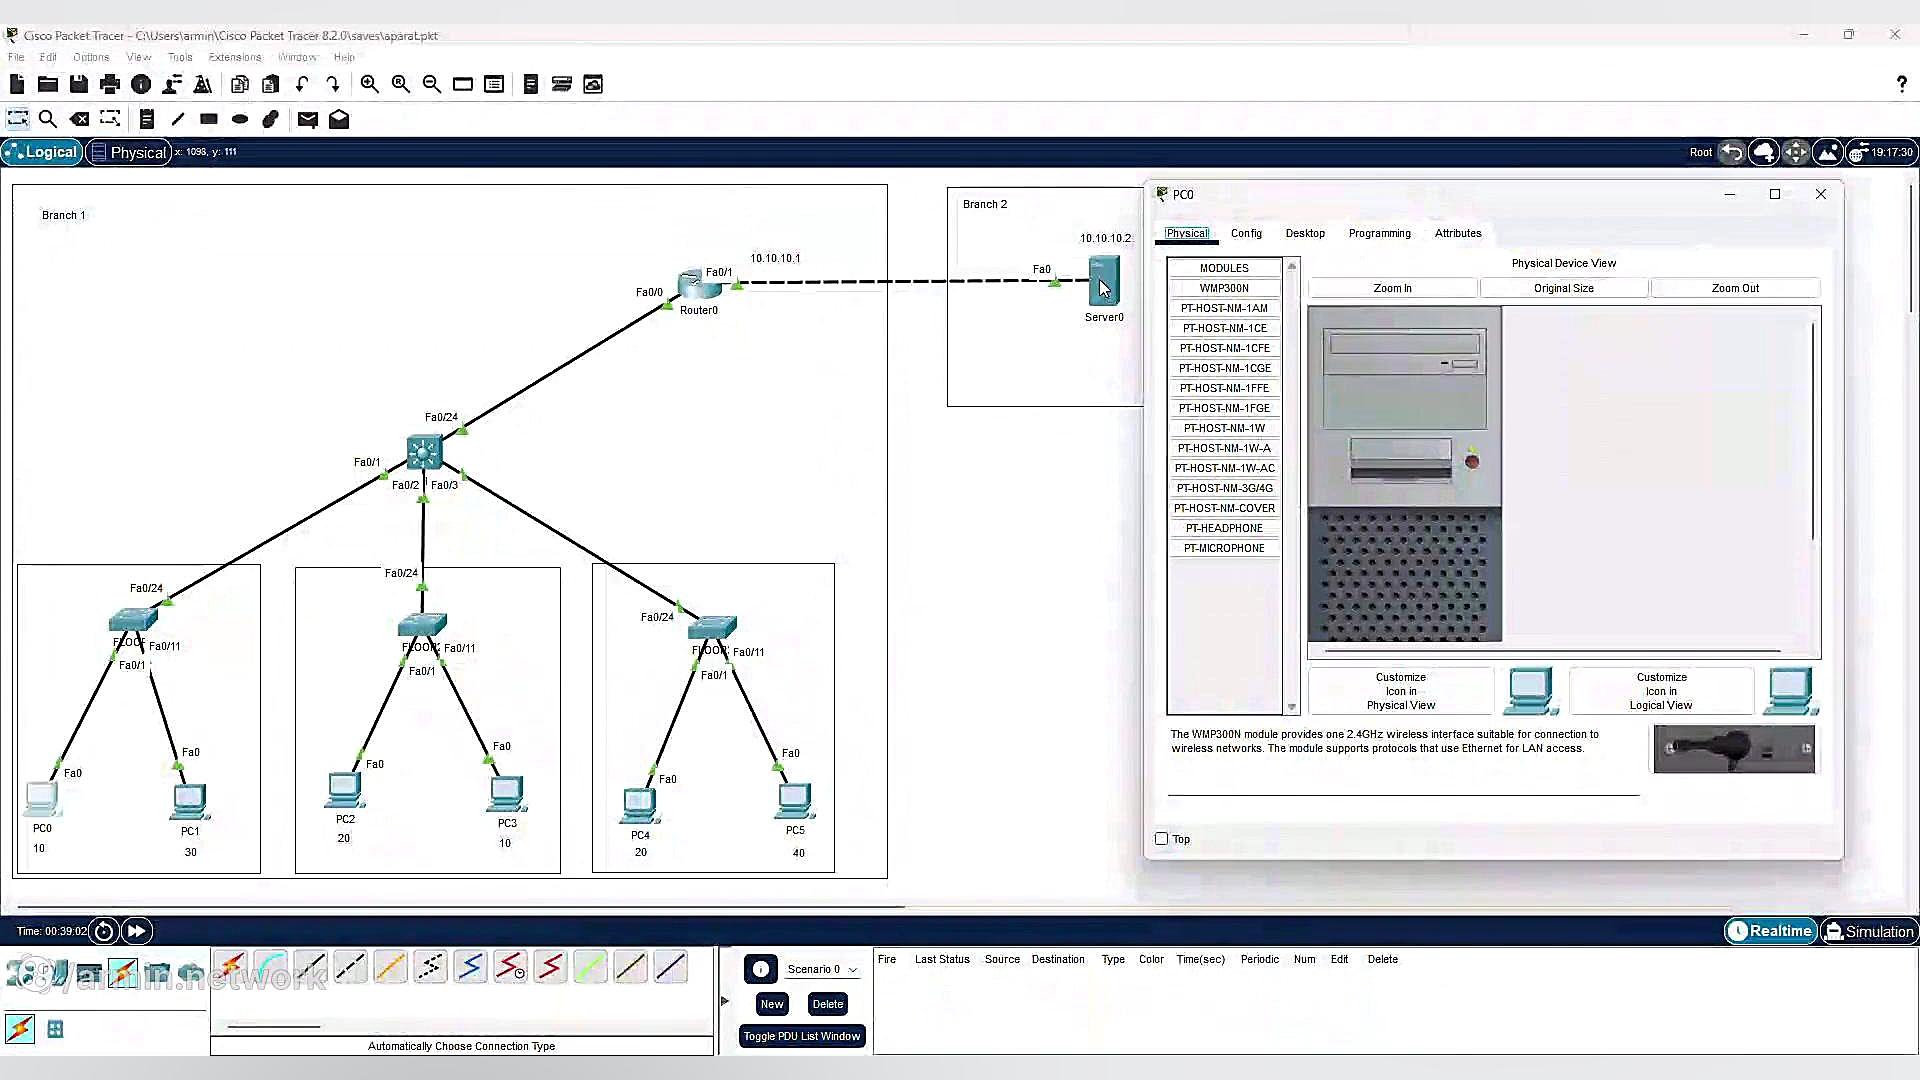This screenshot has width=1920, height=1080.
Task: Open the Config tab in PC0
Action: 1246,233
